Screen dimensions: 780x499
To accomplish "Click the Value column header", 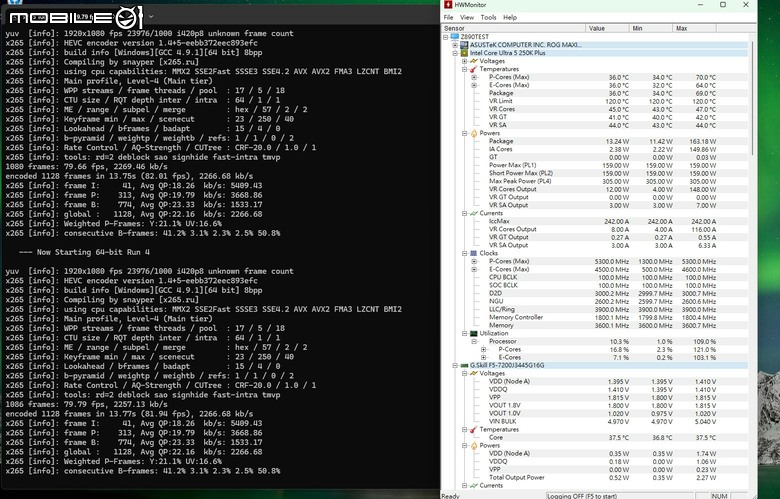I will [x=607, y=28].
